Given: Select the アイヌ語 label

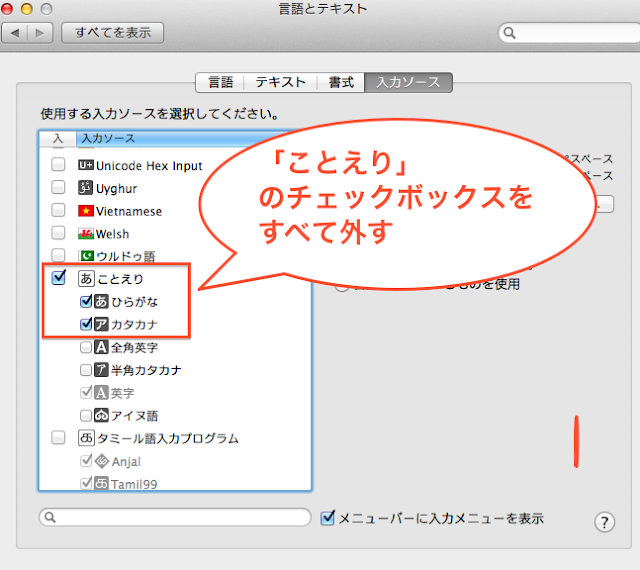Looking at the screenshot, I should (134, 416).
